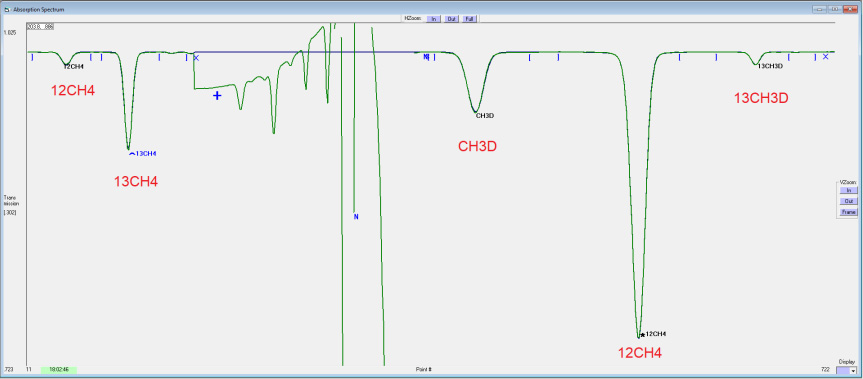
Task: Click the green time readout 18:02:46
Action: point(59,370)
